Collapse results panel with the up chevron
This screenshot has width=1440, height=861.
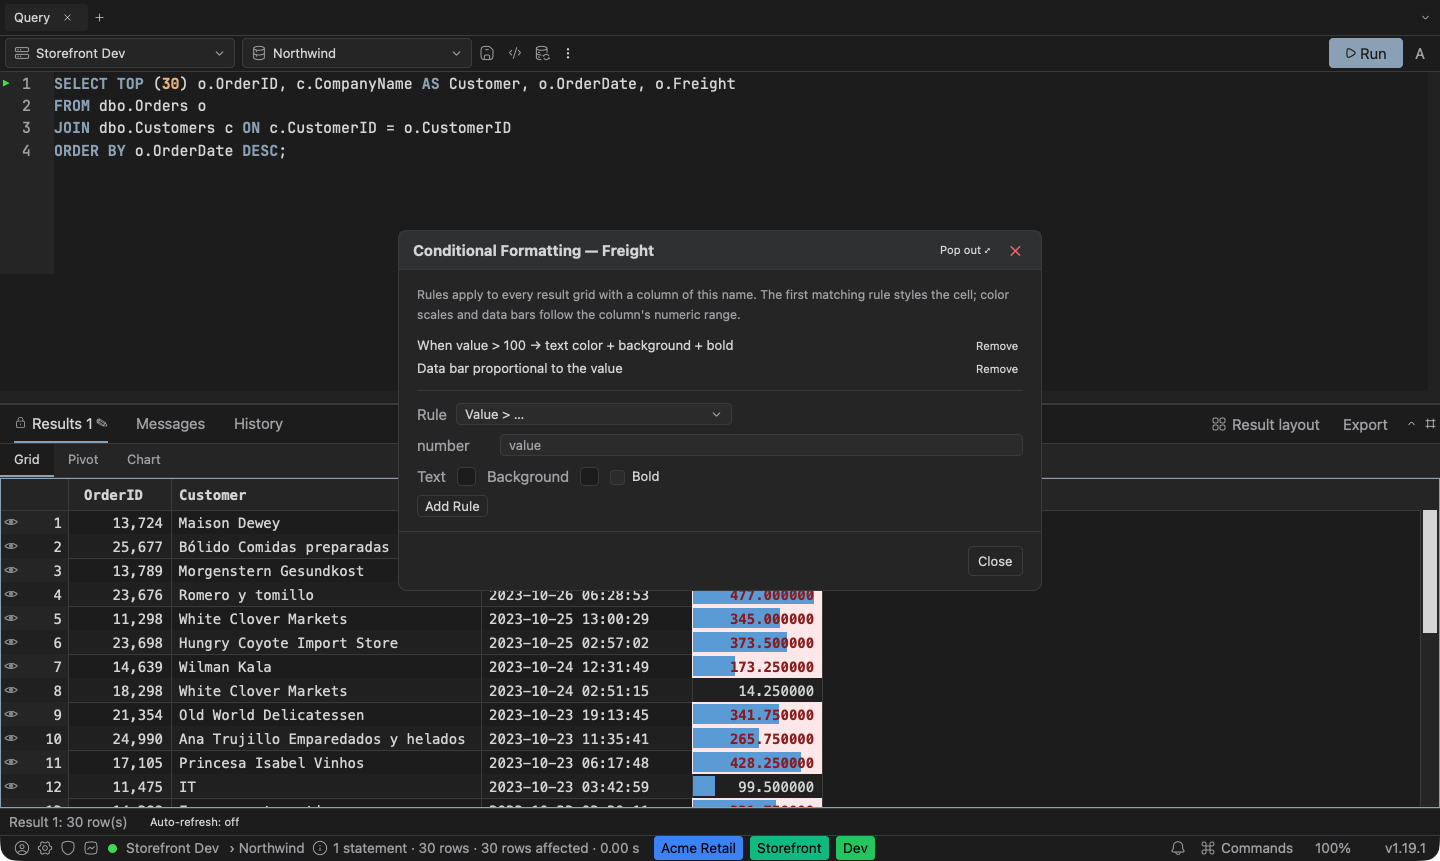(x=1411, y=424)
